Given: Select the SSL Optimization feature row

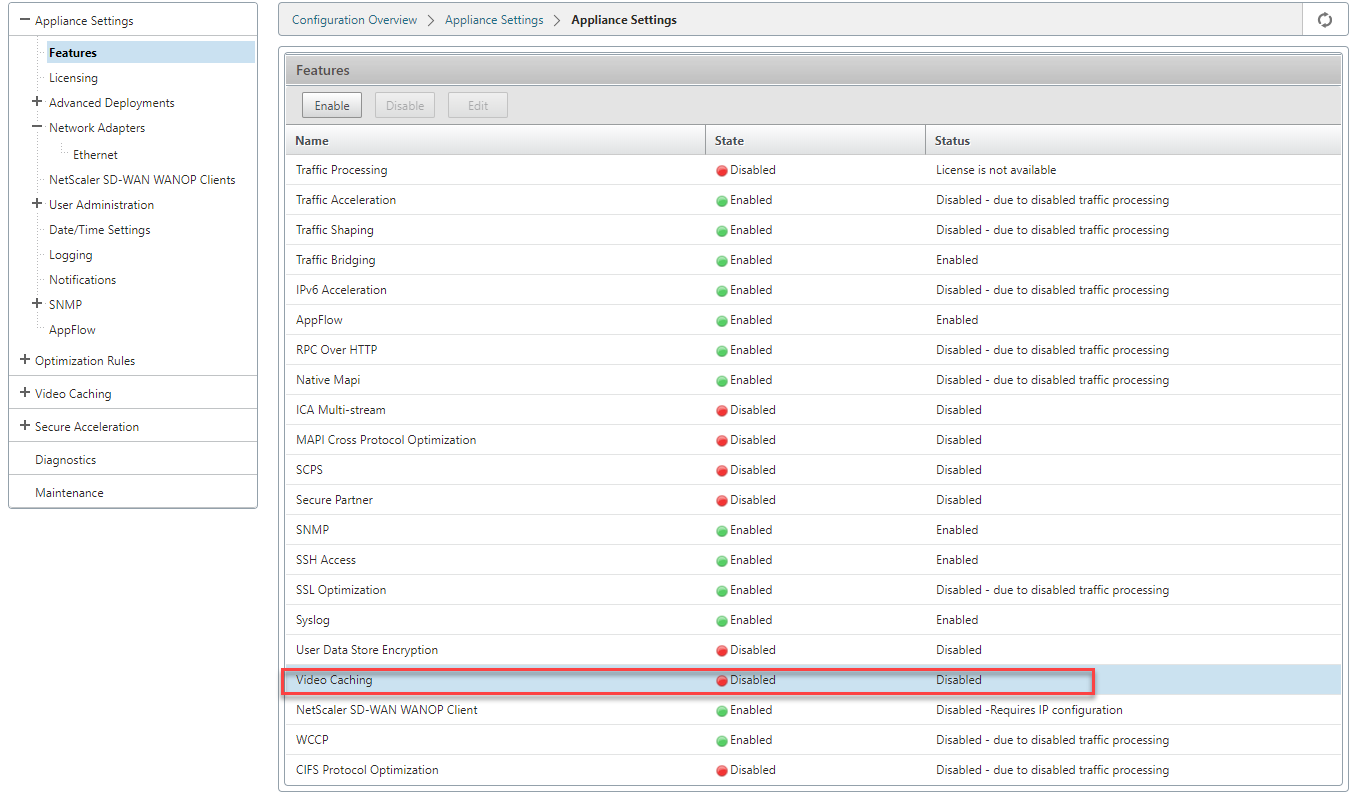Looking at the screenshot, I should [x=812, y=590].
